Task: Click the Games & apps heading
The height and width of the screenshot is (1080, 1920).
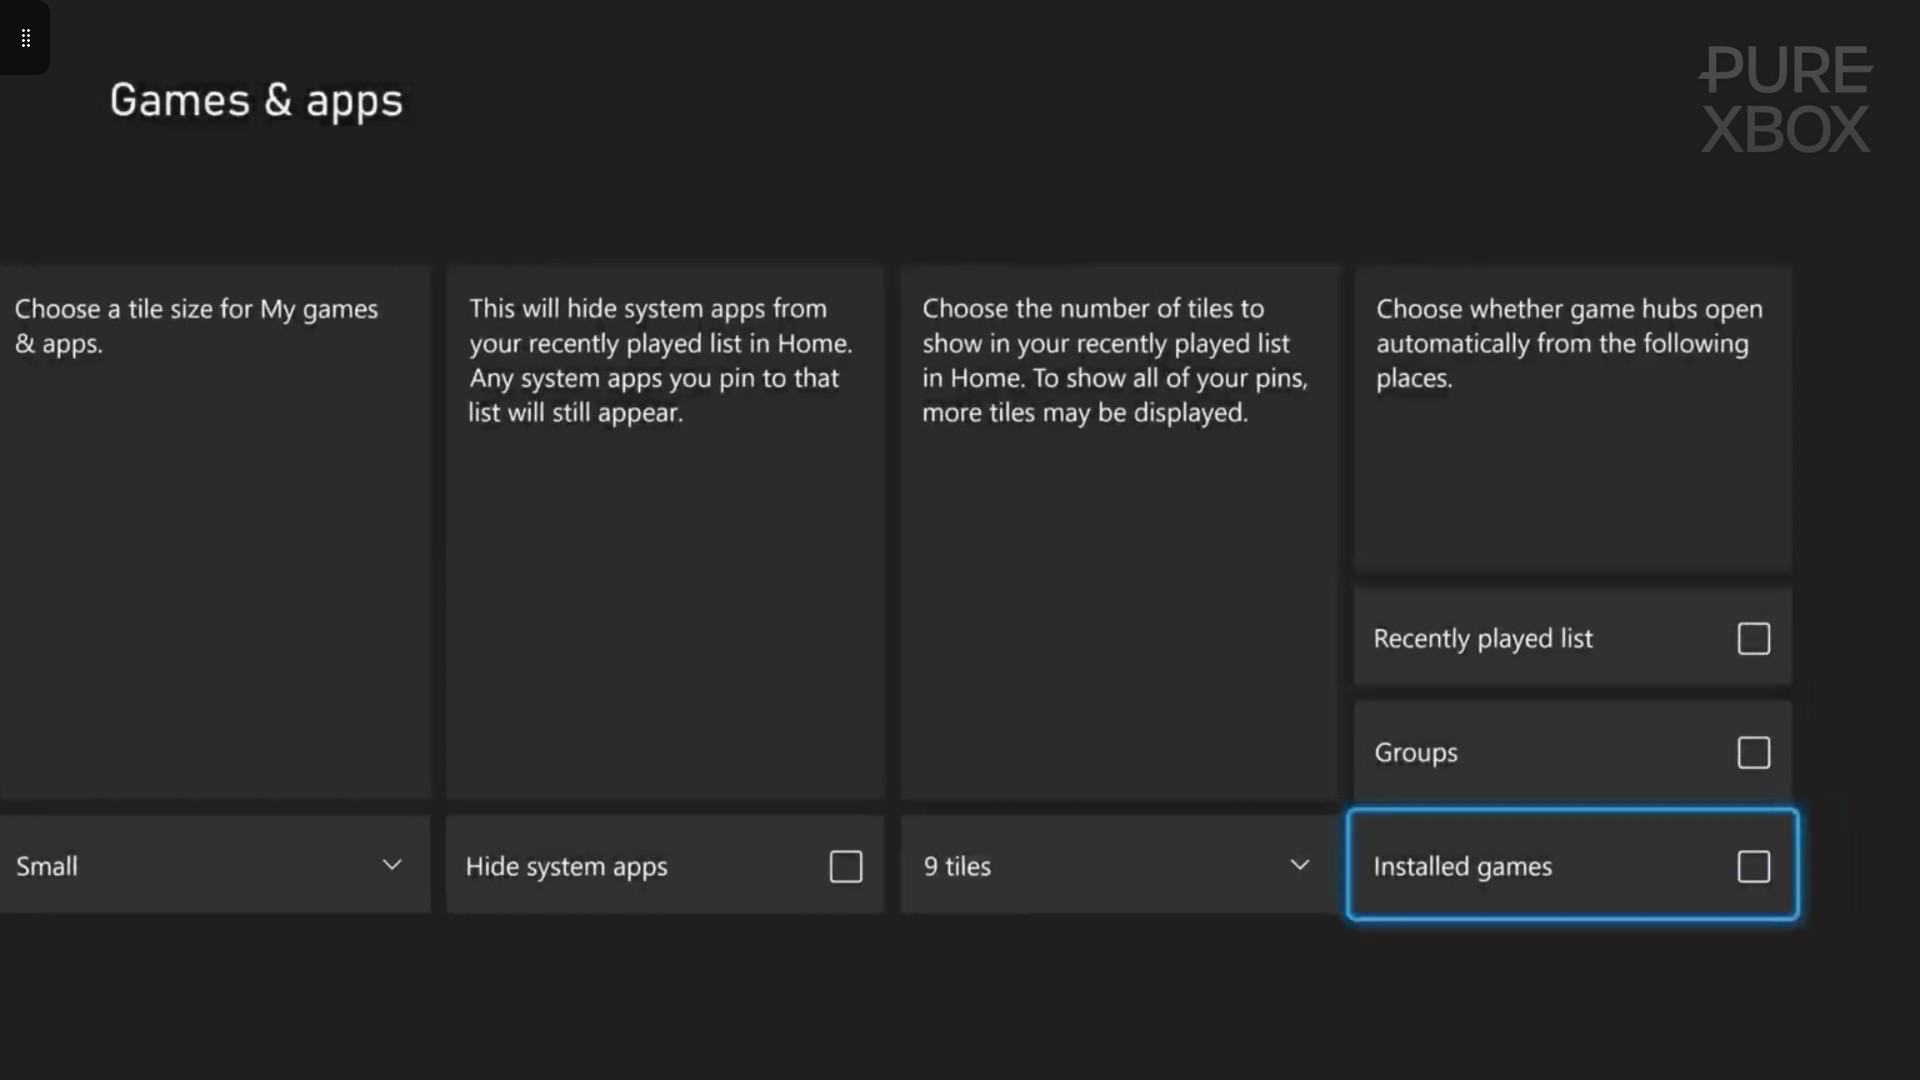Action: point(256,100)
